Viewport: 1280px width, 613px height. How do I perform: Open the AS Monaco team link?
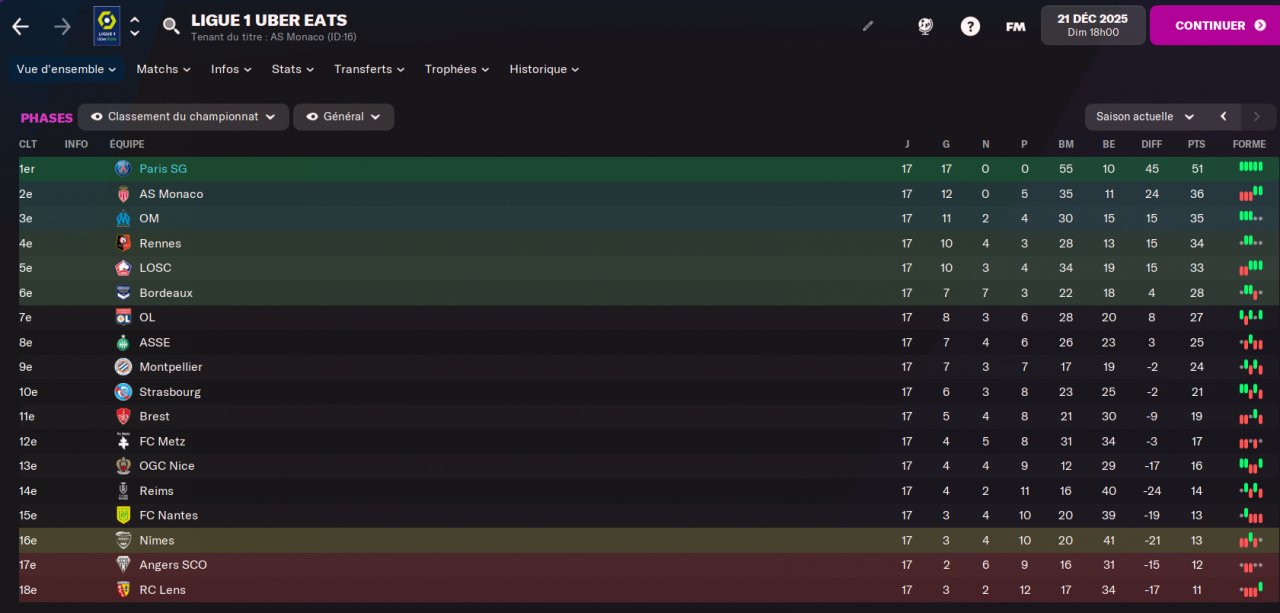click(x=171, y=194)
